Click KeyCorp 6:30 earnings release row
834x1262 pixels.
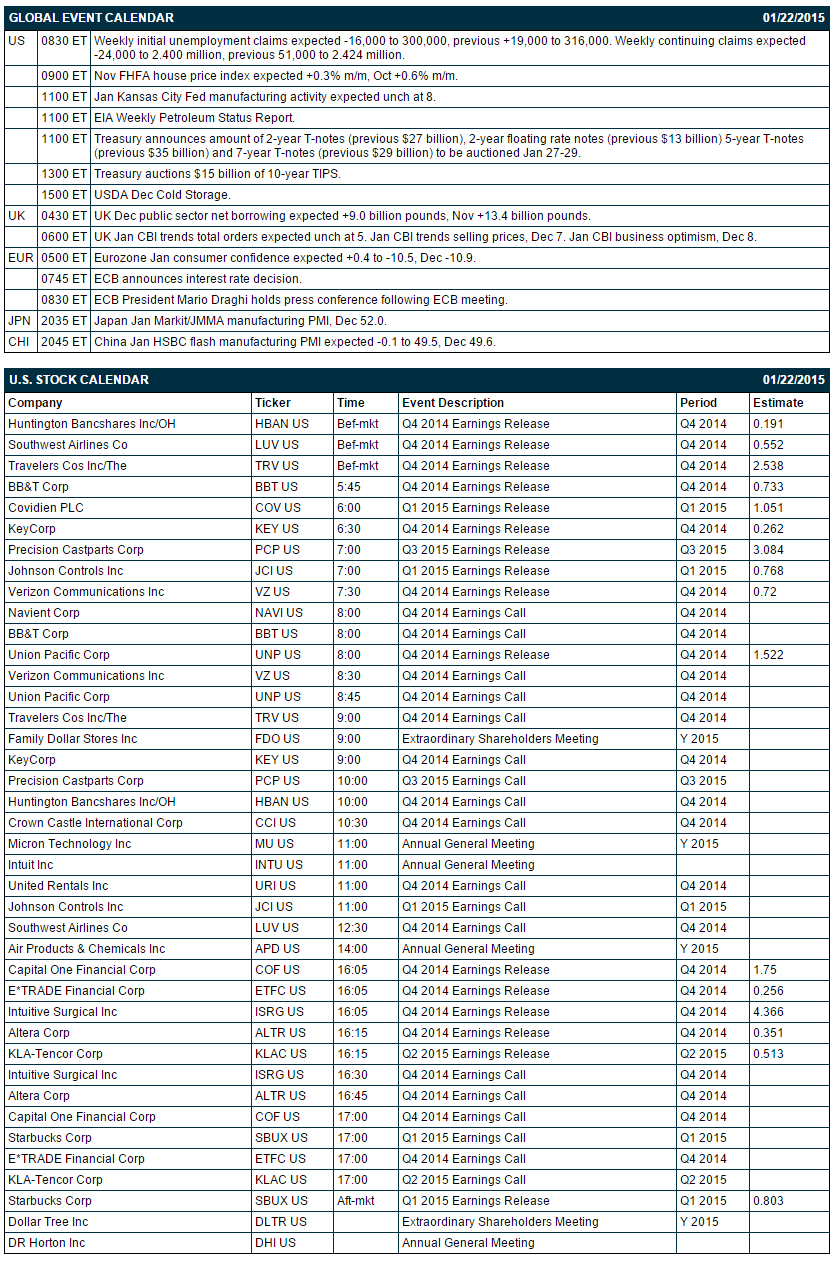[417, 529]
